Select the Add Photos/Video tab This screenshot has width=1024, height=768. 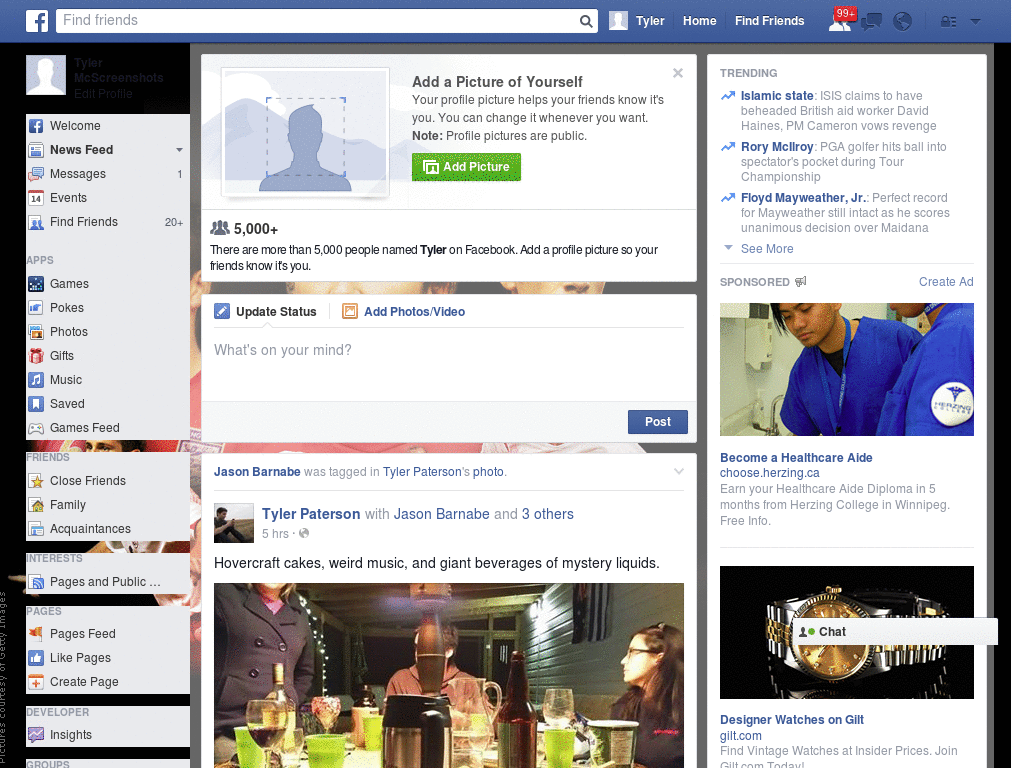tap(404, 312)
